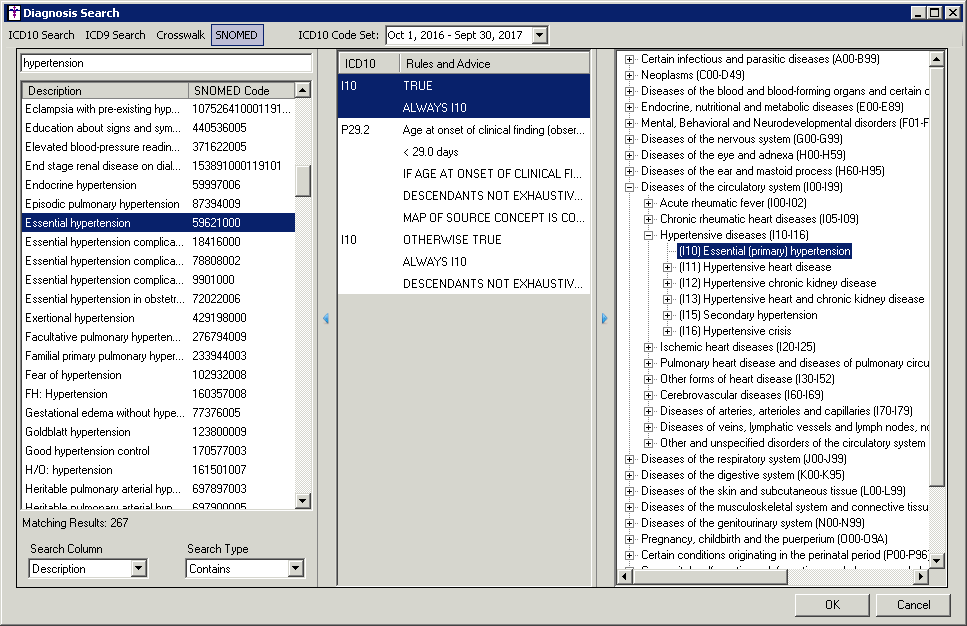
Task: Open the Search Type dropdown
Action: tap(295, 569)
